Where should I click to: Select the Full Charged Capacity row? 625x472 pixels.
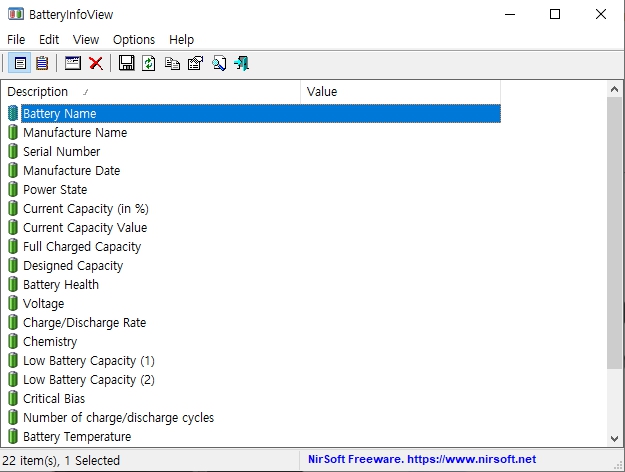[x=82, y=247]
